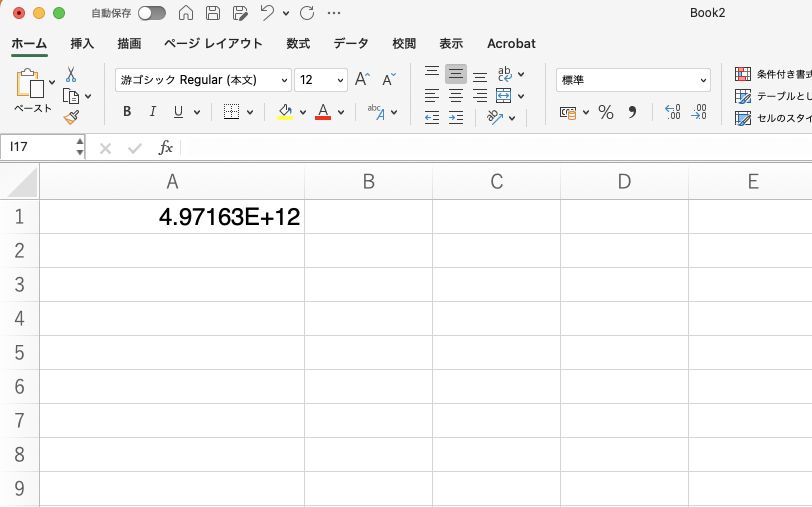
Task: Switch to the 挿入 ribbon tab
Action: 83,44
